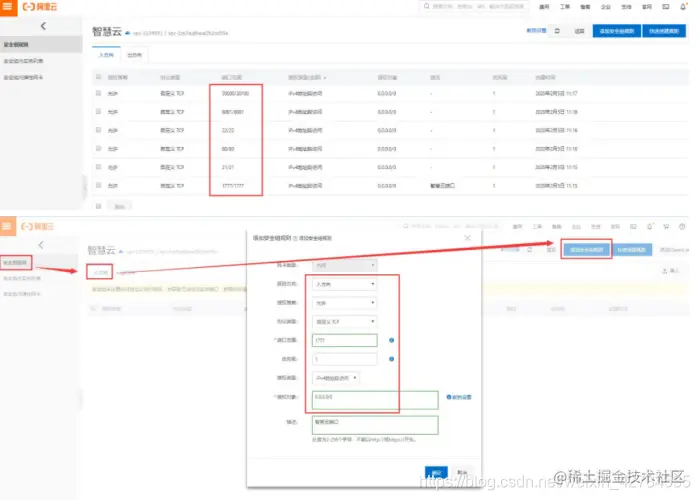Image resolution: width=700 pixels, height=500 pixels.
Task: Check the rule row with port 8081/8081
Action: point(99,111)
